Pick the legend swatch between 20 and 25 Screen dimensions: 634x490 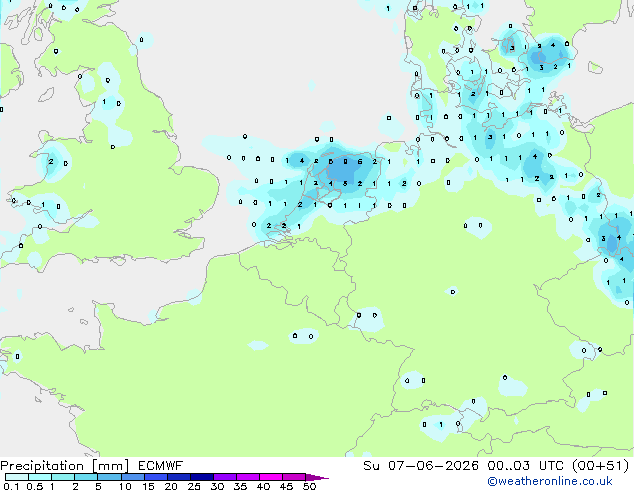(179, 477)
